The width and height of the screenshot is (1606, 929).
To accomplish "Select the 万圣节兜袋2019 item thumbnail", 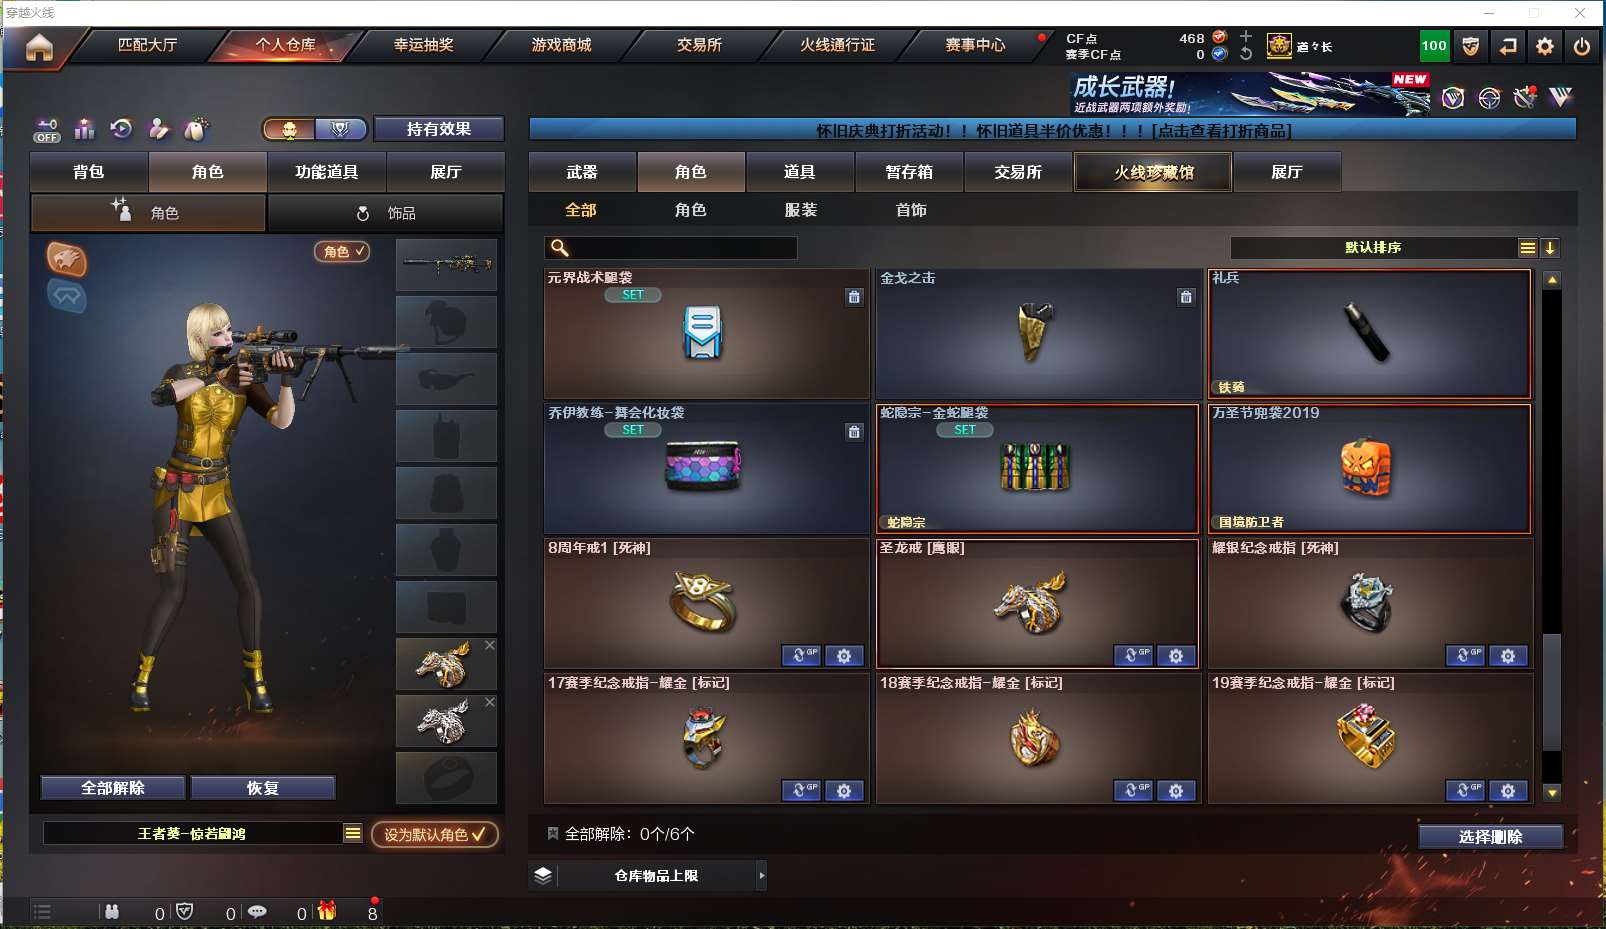I will [1369, 468].
